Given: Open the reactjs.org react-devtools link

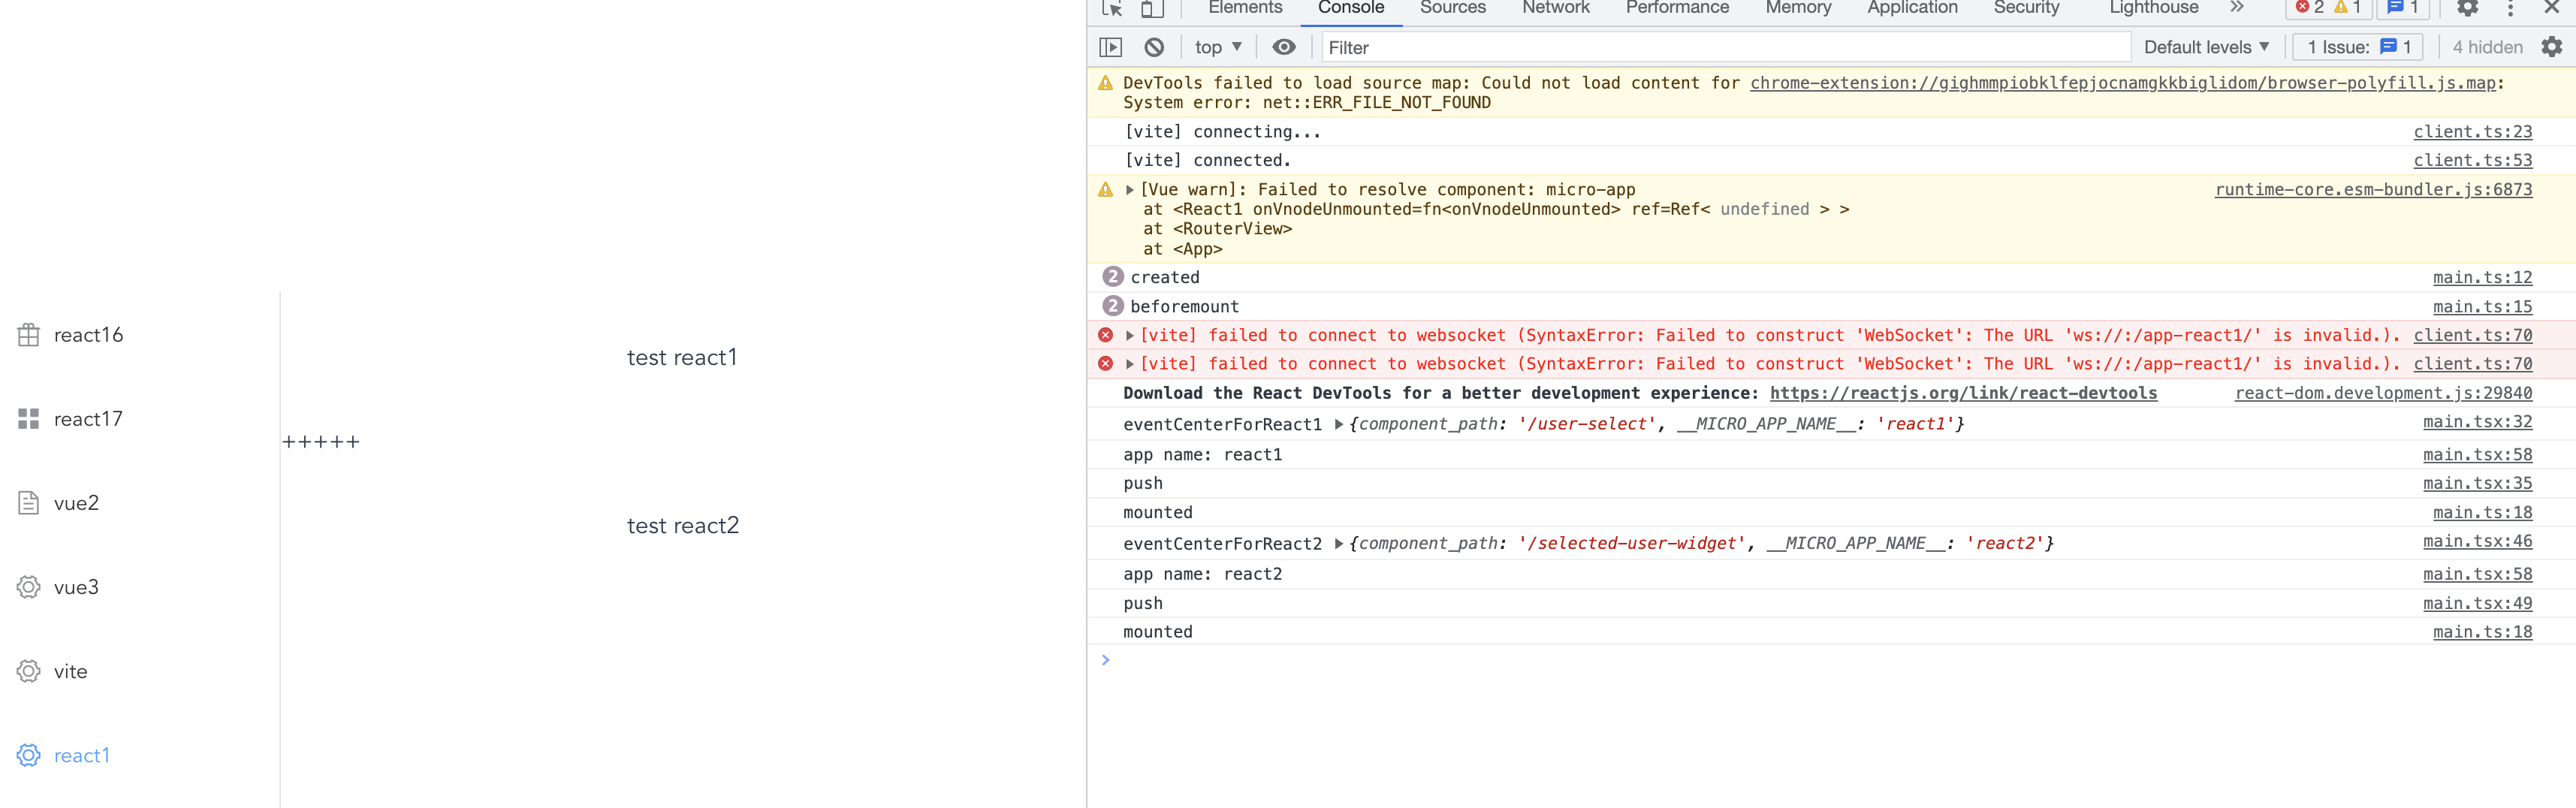Looking at the screenshot, I should click(x=1963, y=394).
